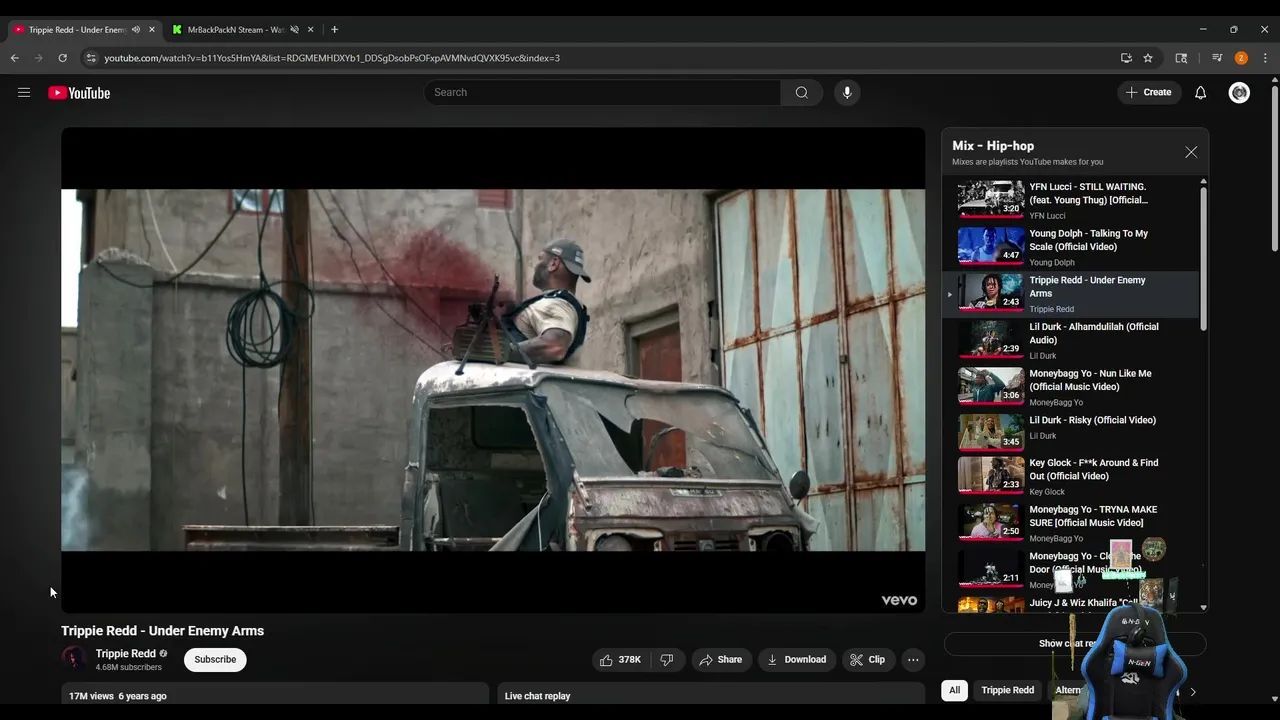Open the YouTube guide hamburger menu
The width and height of the screenshot is (1280, 720).
pos(24,92)
